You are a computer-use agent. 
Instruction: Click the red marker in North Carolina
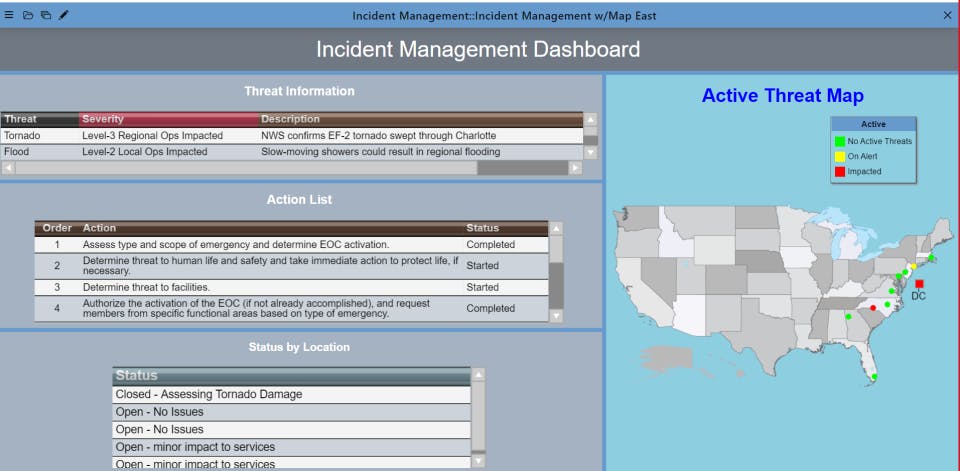(873, 307)
